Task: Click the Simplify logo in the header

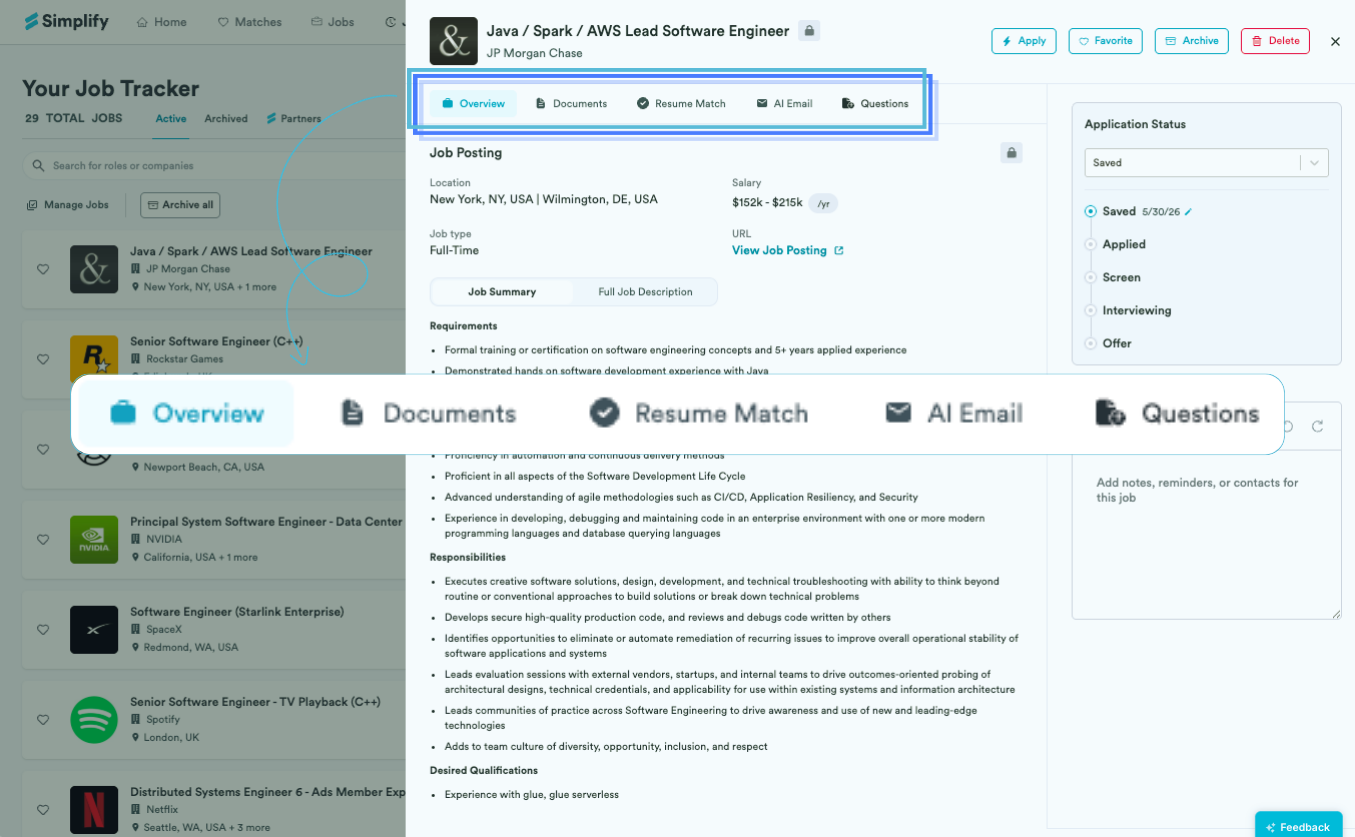Action: click(x=66, y=21)
